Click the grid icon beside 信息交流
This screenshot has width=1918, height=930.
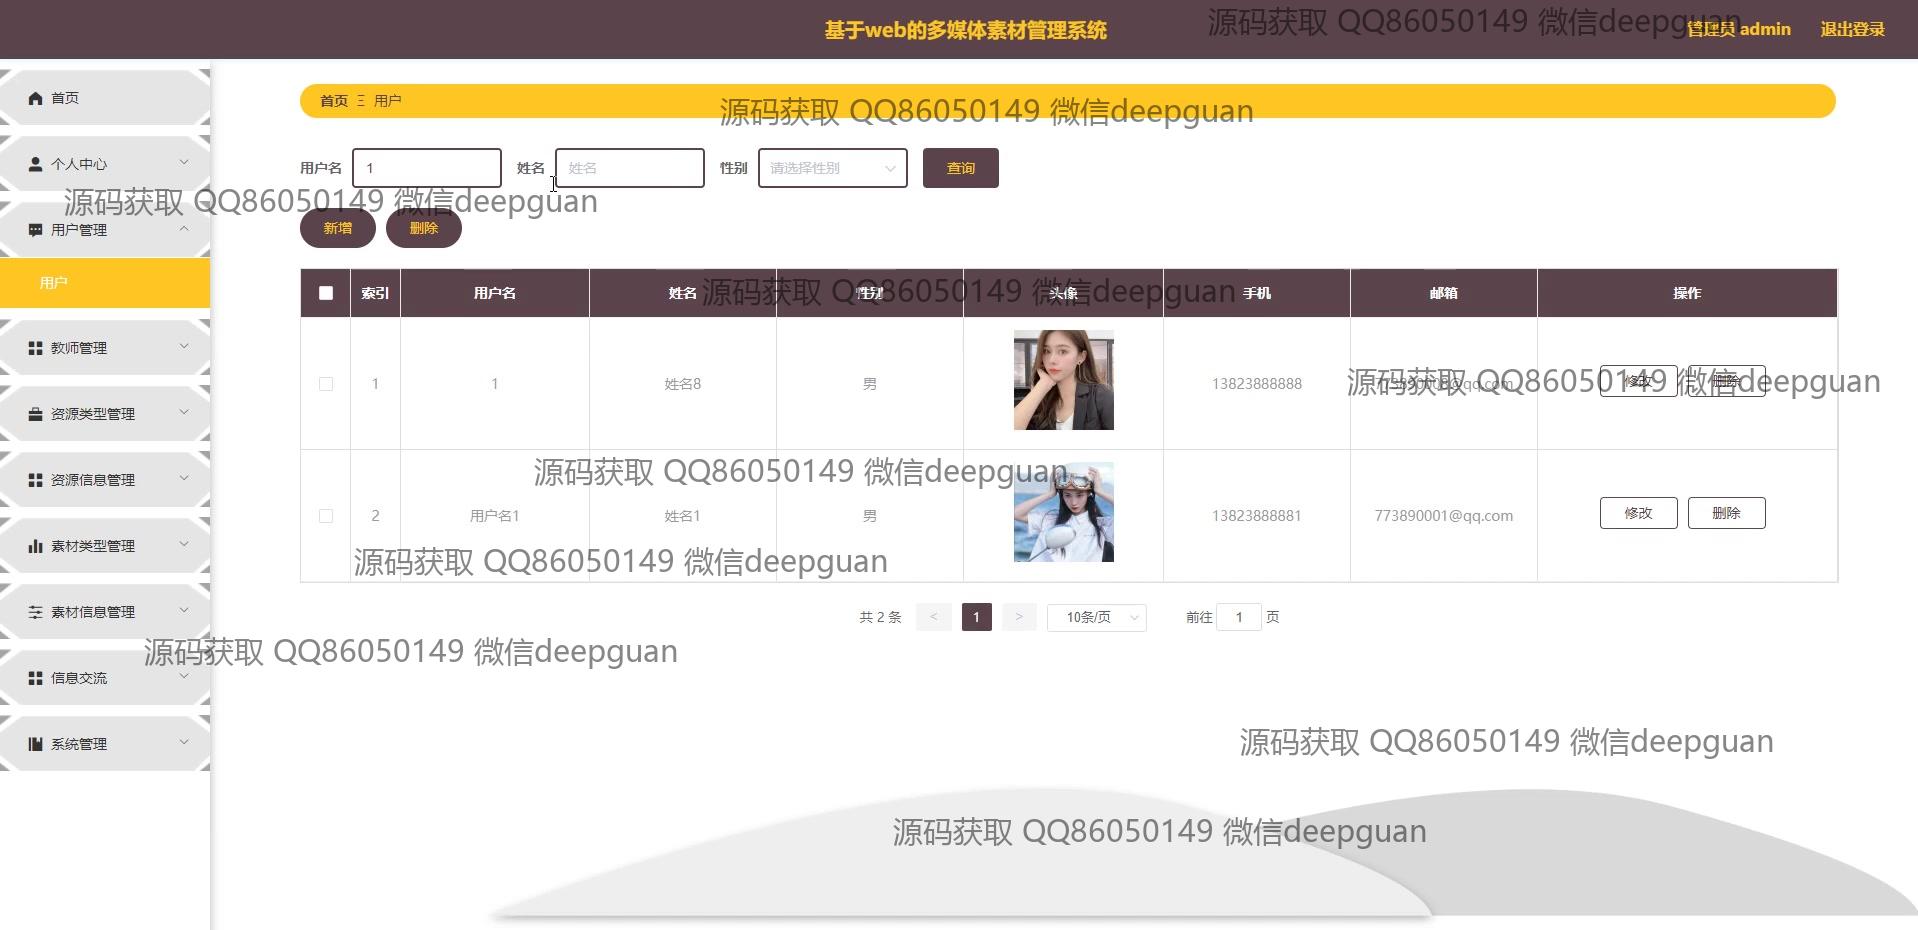(x=36, y=678)
